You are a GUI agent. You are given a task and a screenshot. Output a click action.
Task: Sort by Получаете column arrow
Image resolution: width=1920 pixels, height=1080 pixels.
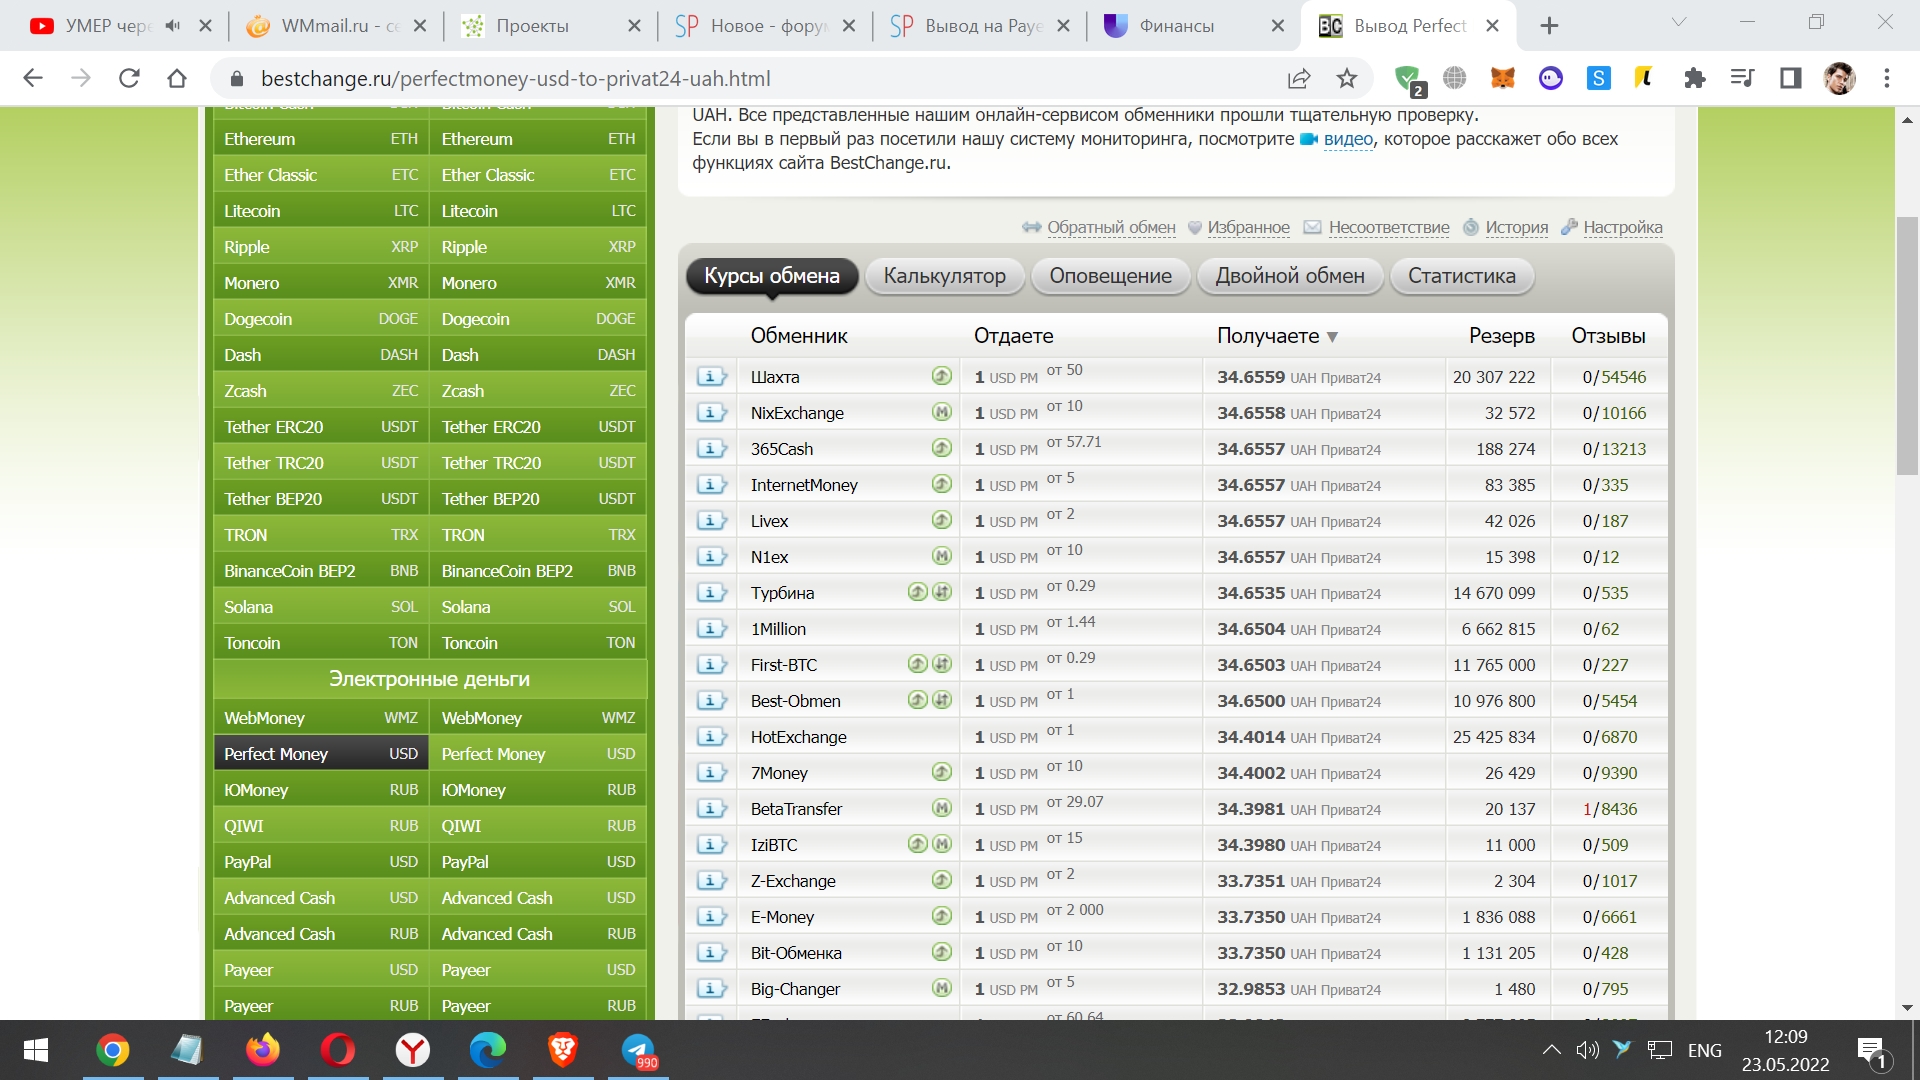pyautogui.click(x=1332, y=337)
